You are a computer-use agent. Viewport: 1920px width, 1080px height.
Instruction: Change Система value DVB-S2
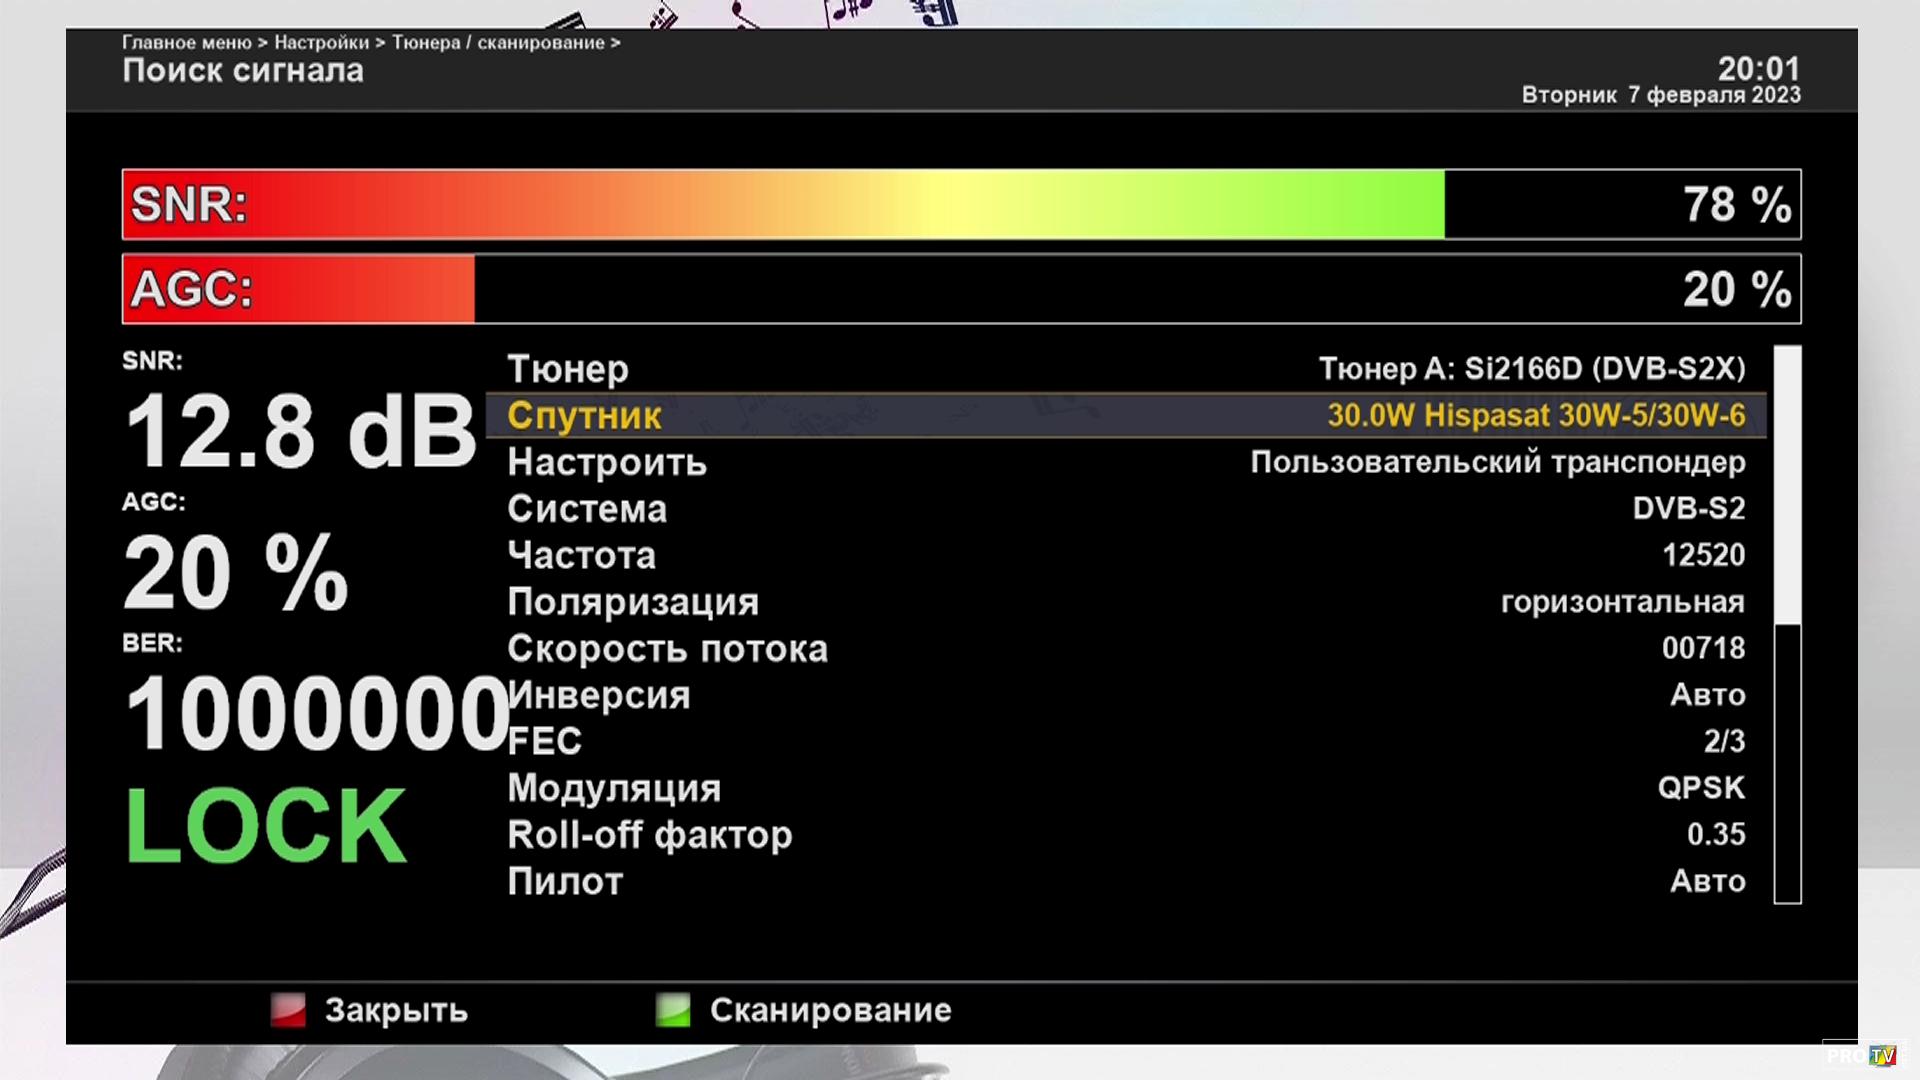tap(1688, 508)
